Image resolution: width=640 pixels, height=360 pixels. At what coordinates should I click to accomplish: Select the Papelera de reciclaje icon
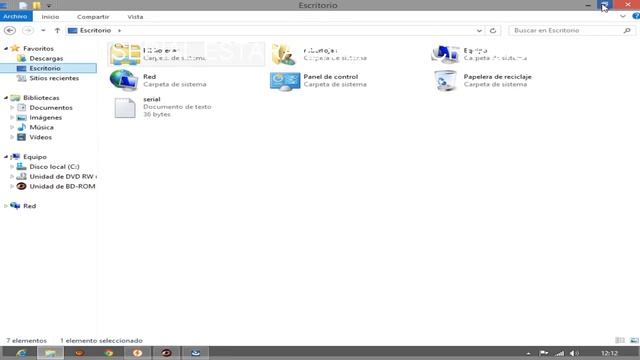click(445, 80)
